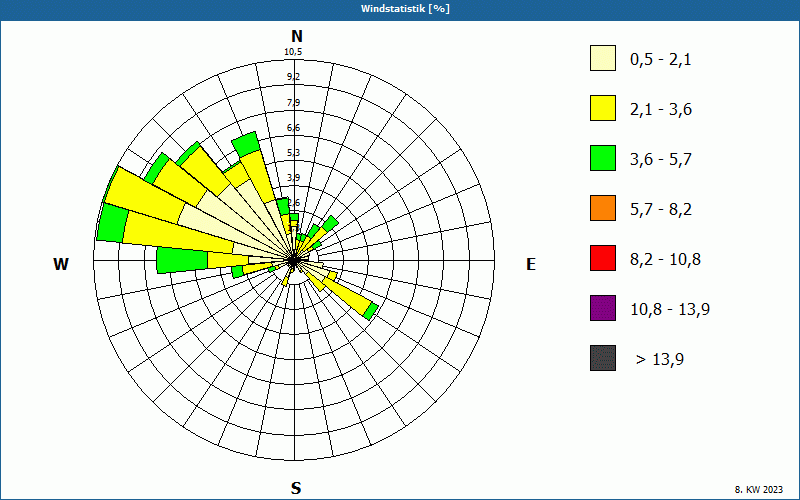
Task: Click the red 8,2 - 10,8 legend swatch
Action: [x=603, y=258]
